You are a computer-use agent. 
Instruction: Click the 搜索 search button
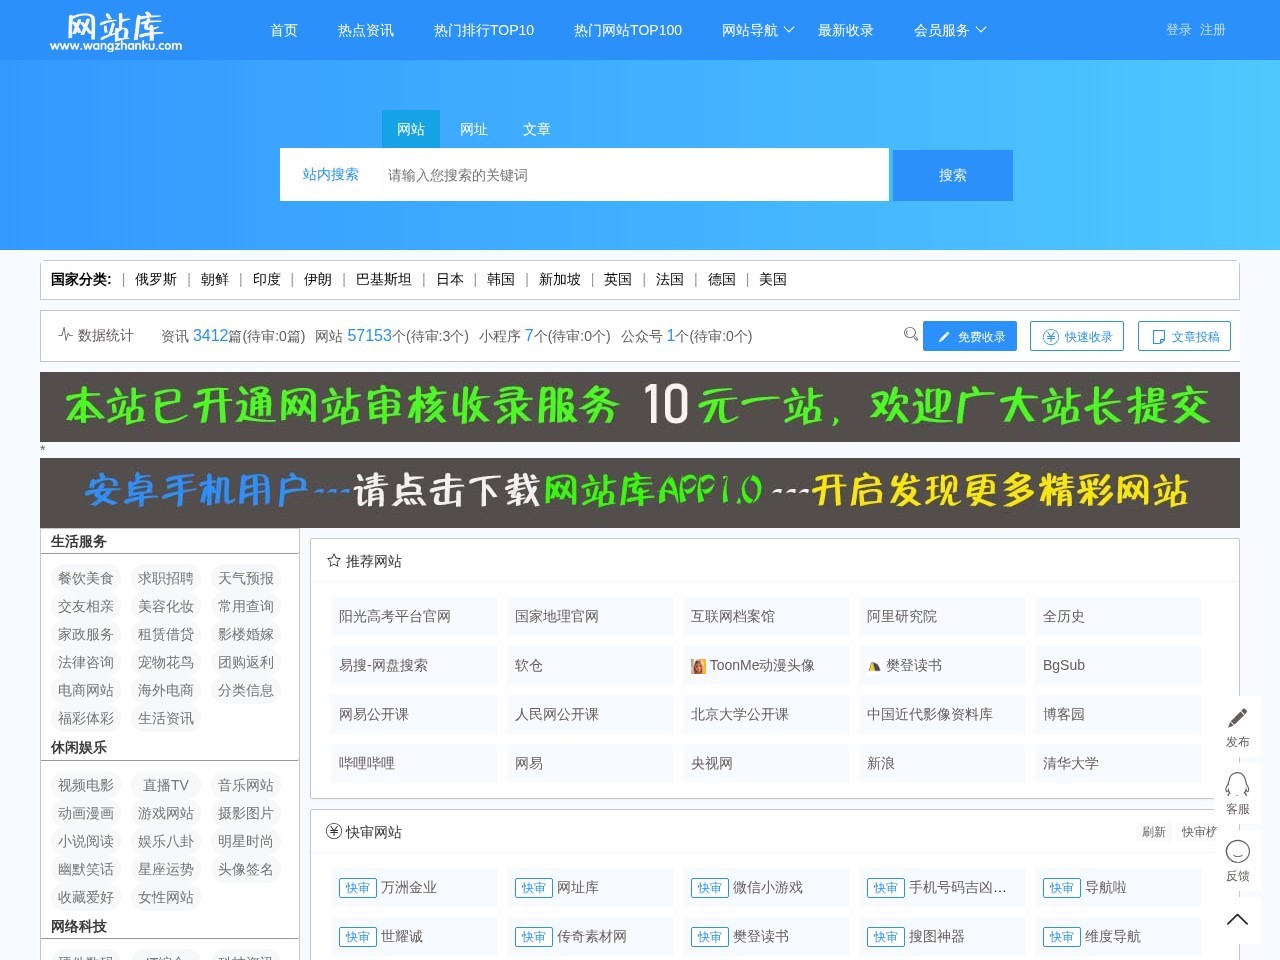951,174
